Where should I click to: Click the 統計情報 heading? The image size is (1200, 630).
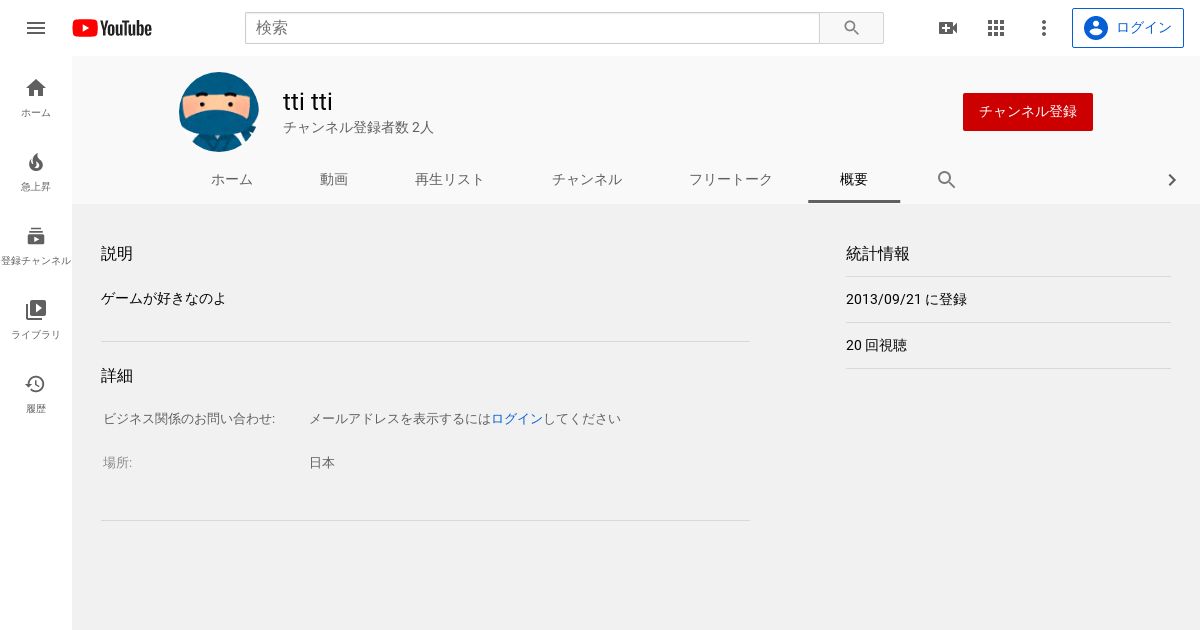coord(878,254)
